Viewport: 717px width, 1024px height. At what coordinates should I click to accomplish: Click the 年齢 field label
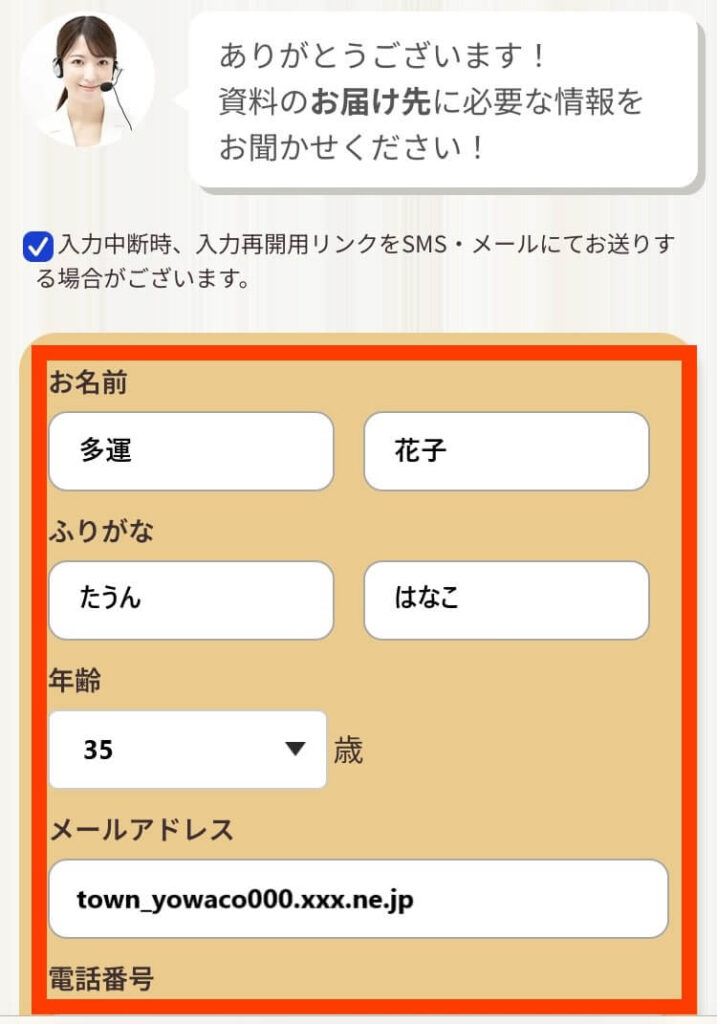75,681
